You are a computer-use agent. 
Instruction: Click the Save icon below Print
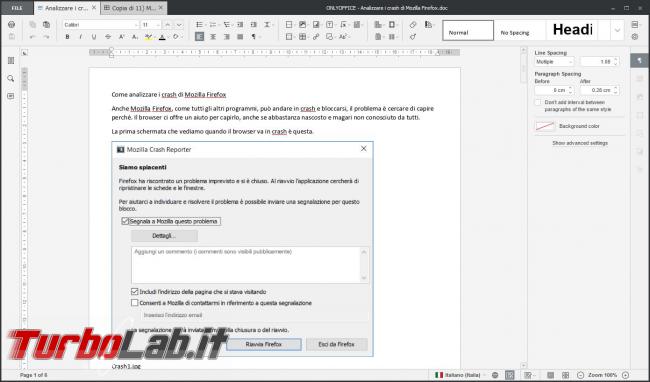click(x=11, y=37)
